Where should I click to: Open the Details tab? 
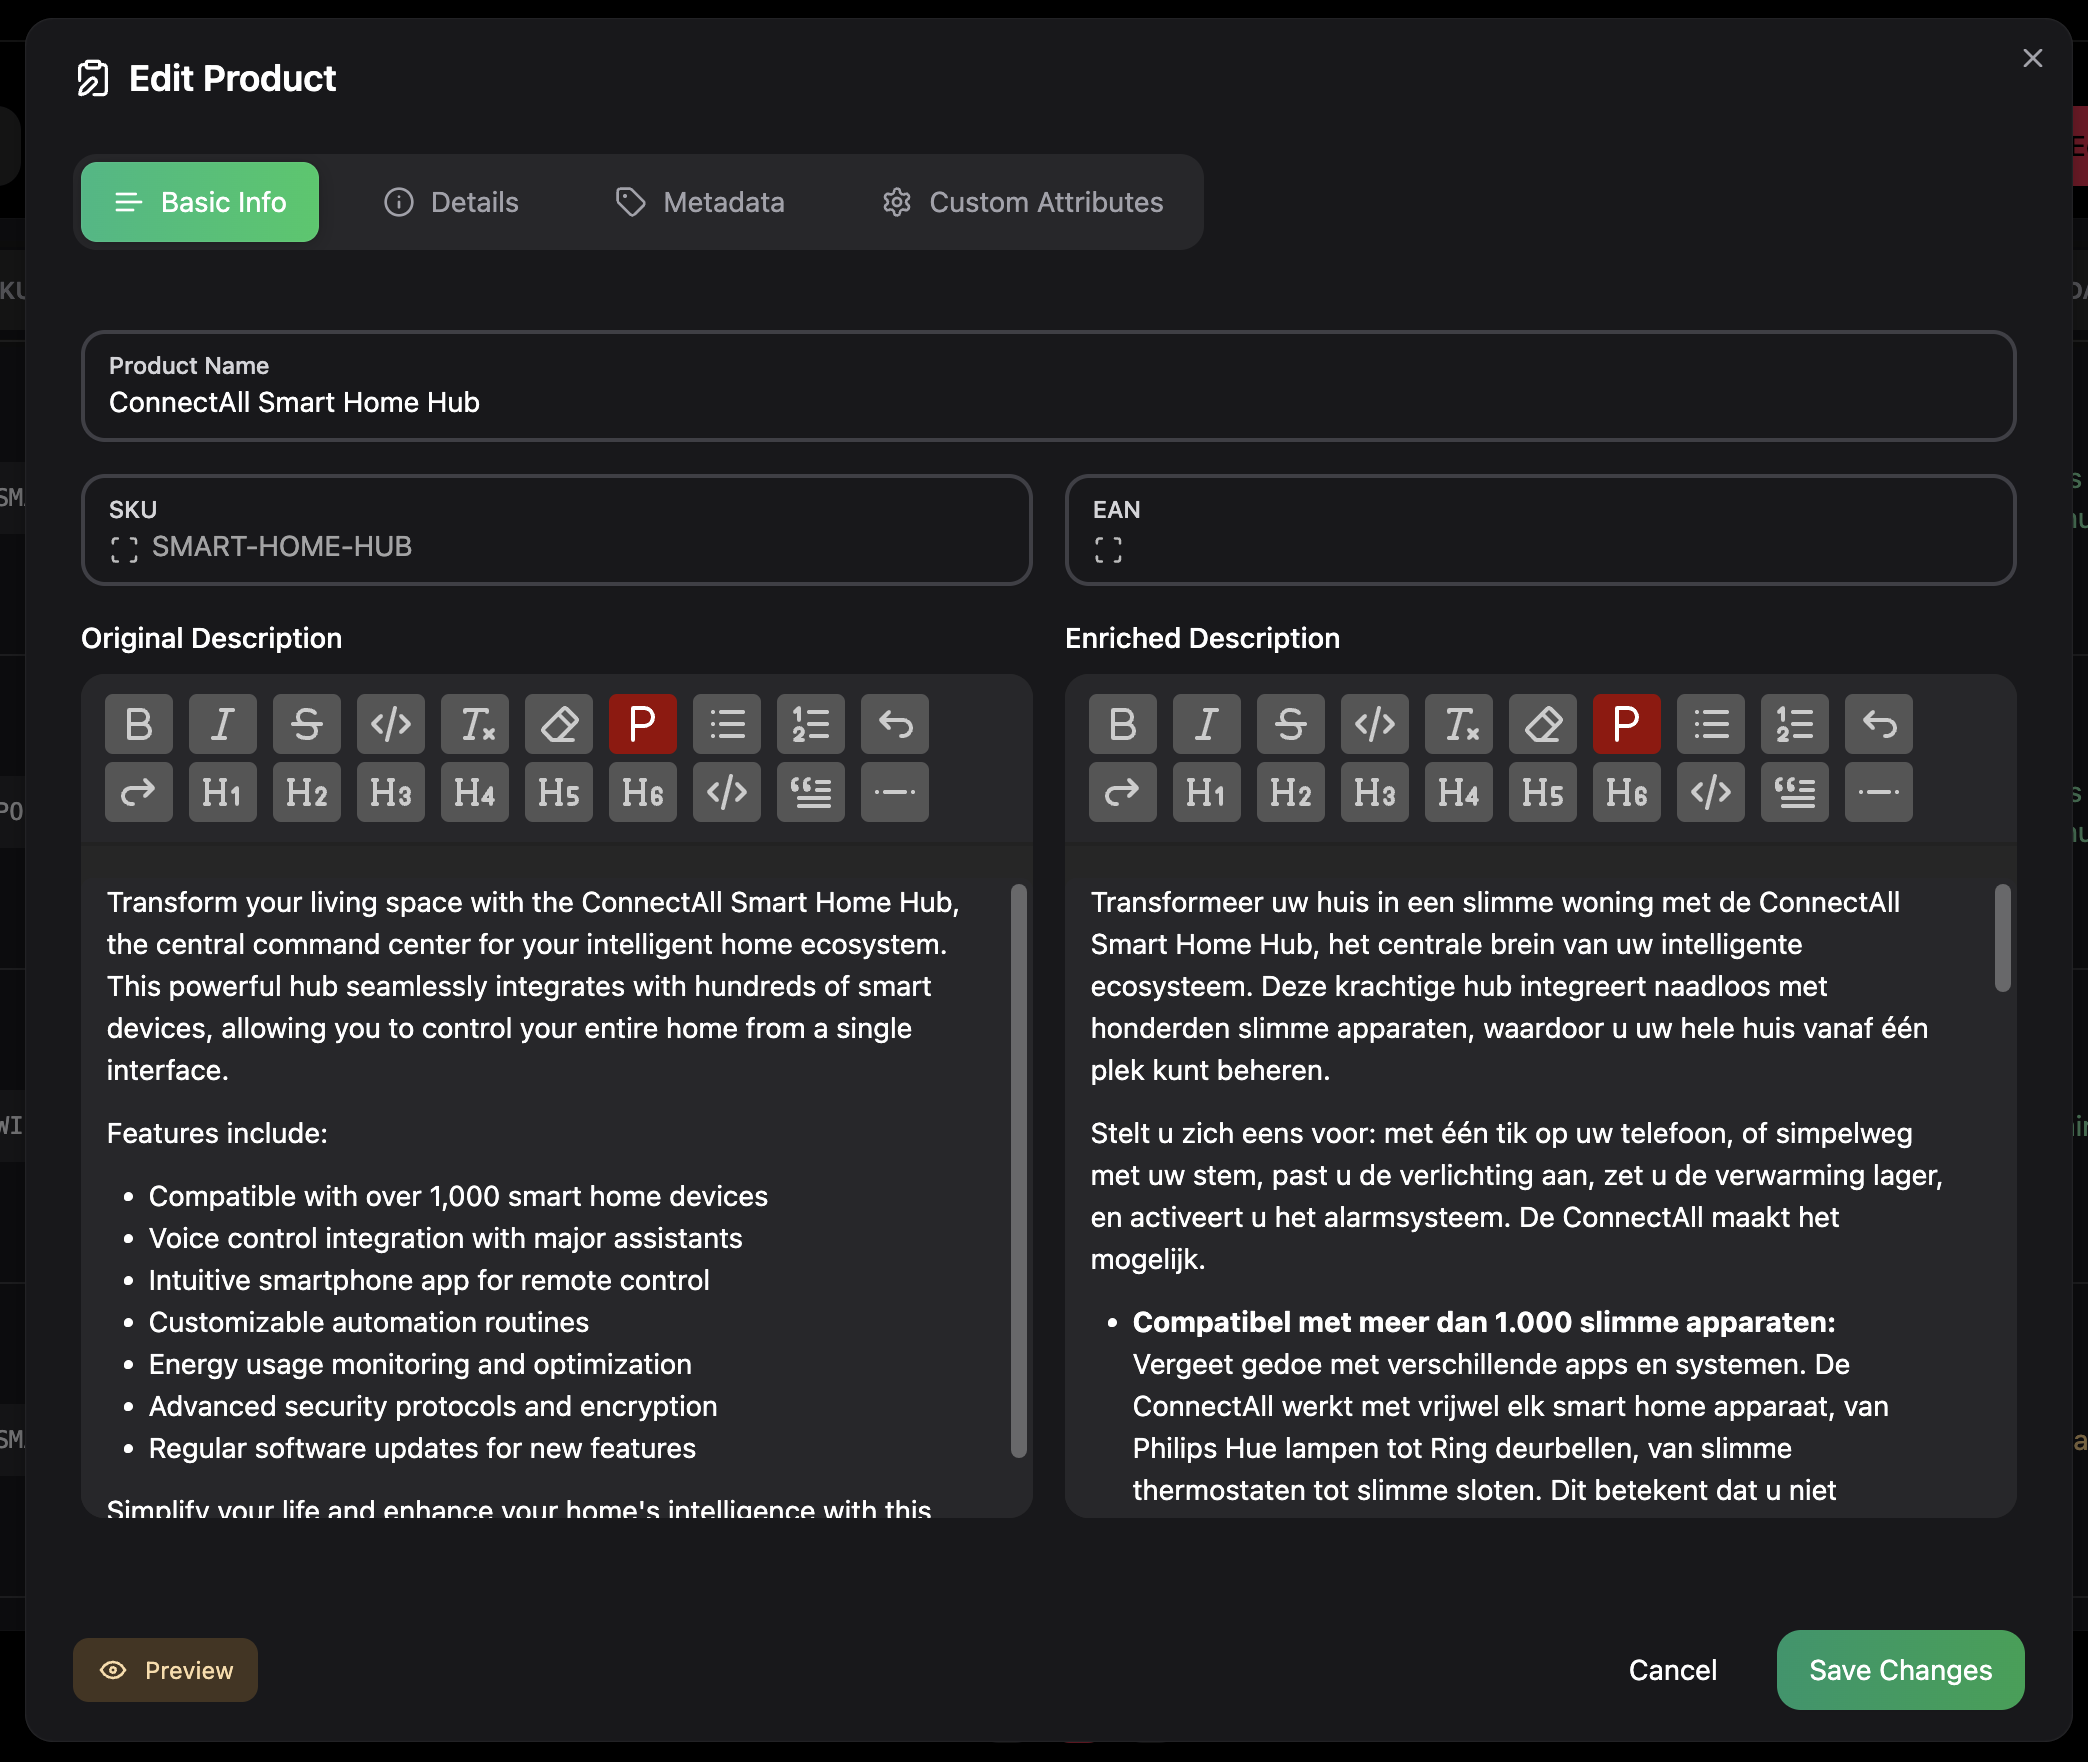click(451, 202)
